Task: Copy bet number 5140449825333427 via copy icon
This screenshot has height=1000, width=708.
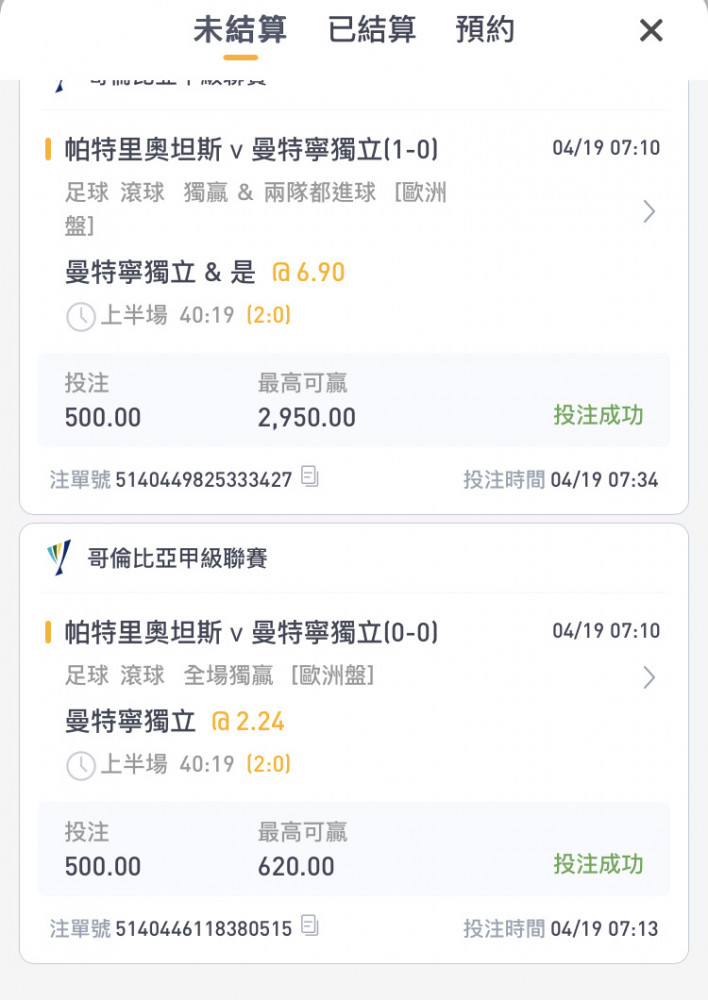Action: (309, 476)
